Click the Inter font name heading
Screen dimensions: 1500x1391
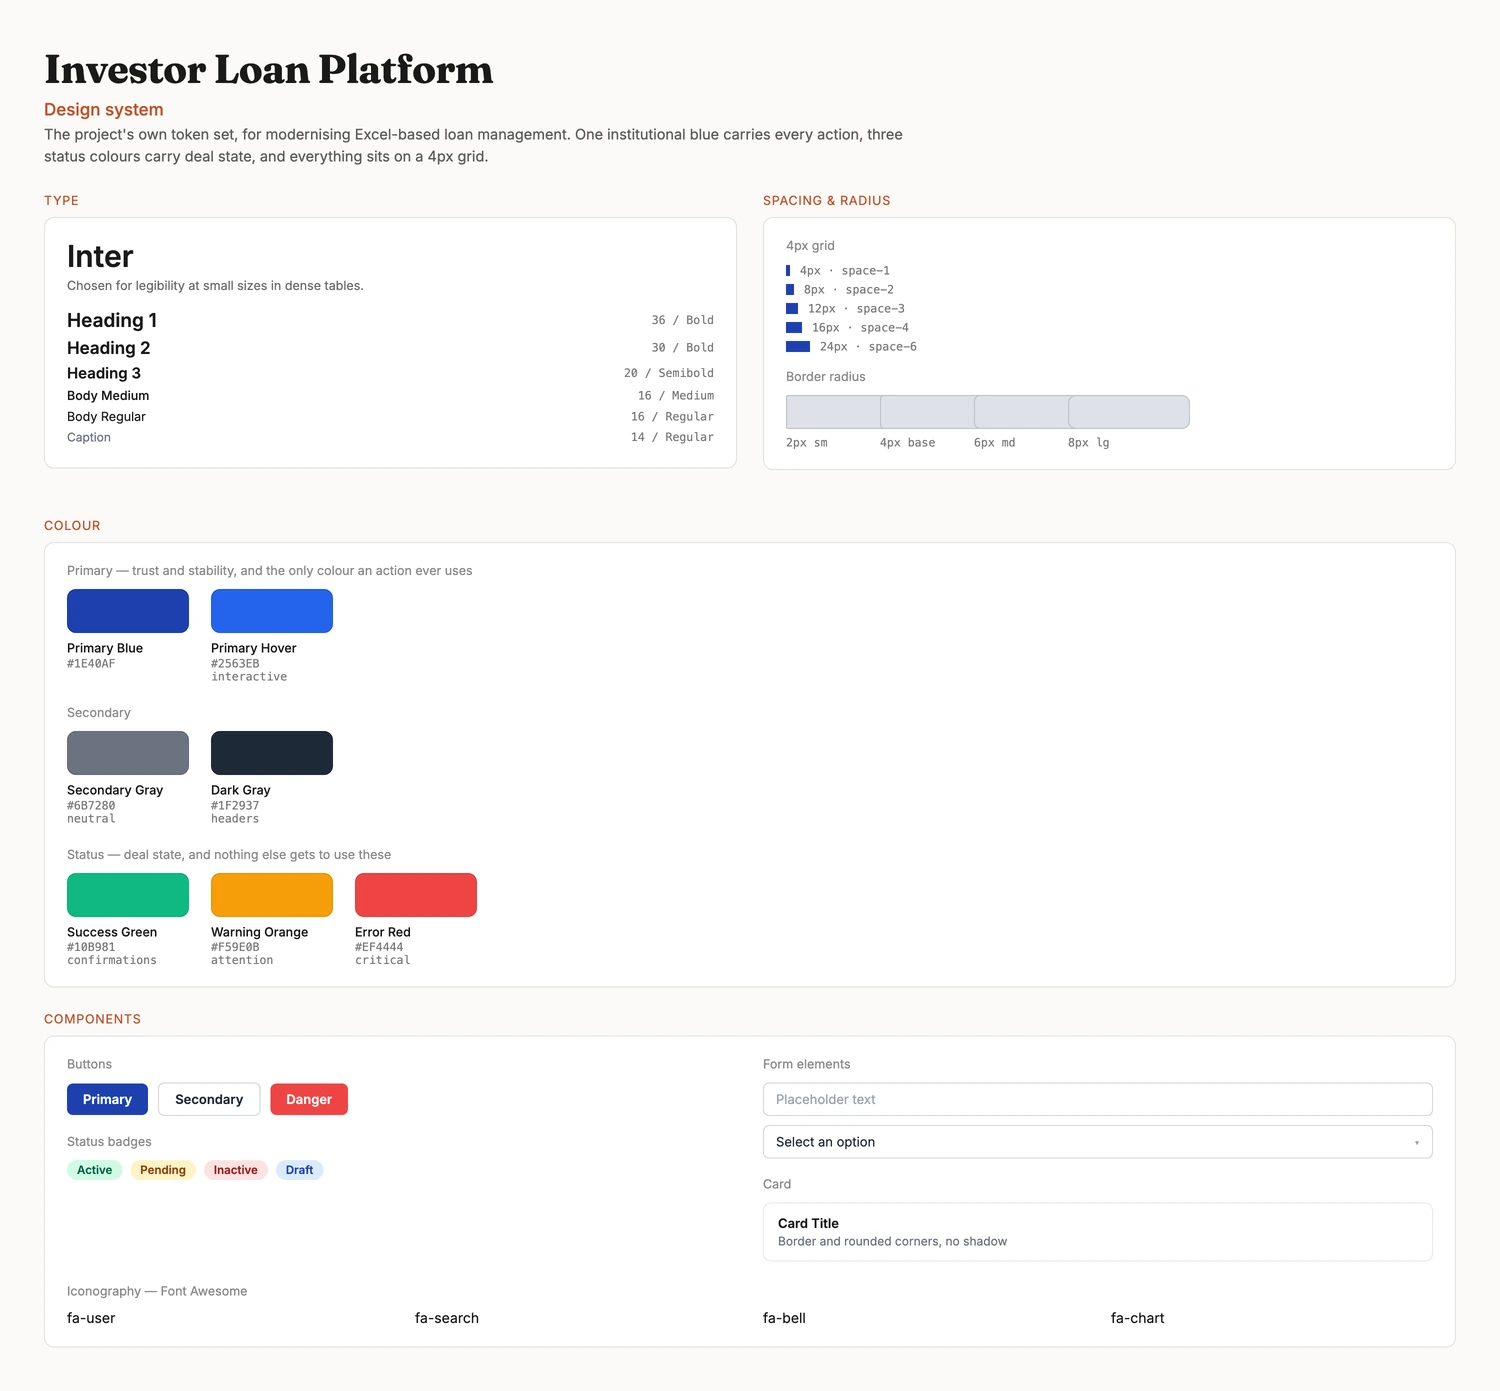pos(100,257)
